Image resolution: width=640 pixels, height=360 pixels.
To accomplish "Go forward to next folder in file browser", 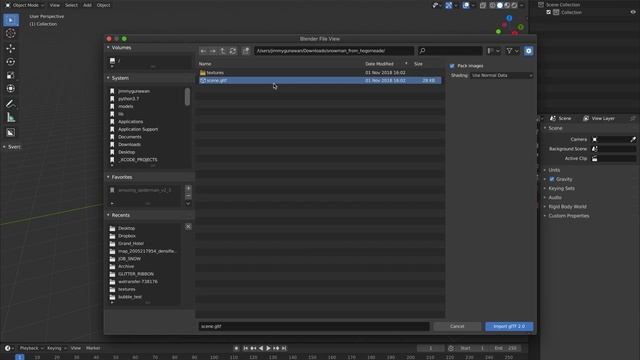I will (x=213, y=51).
